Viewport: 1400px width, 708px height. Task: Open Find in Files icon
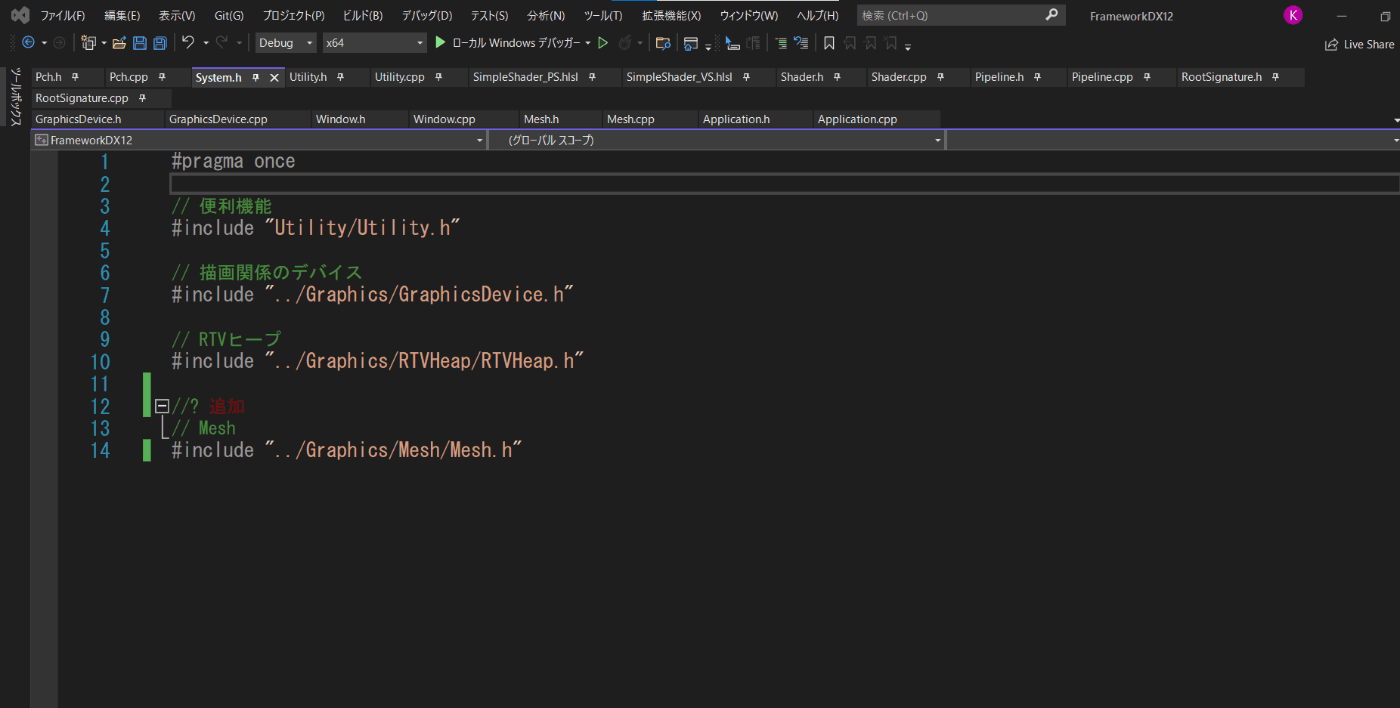[x=662, y=43]
